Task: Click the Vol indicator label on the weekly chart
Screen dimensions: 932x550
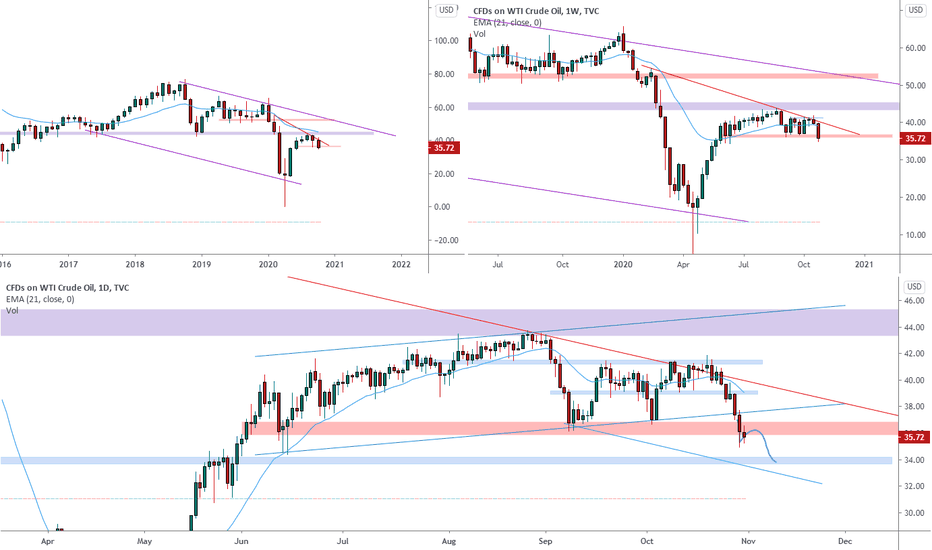Action: tap(479, 34)
